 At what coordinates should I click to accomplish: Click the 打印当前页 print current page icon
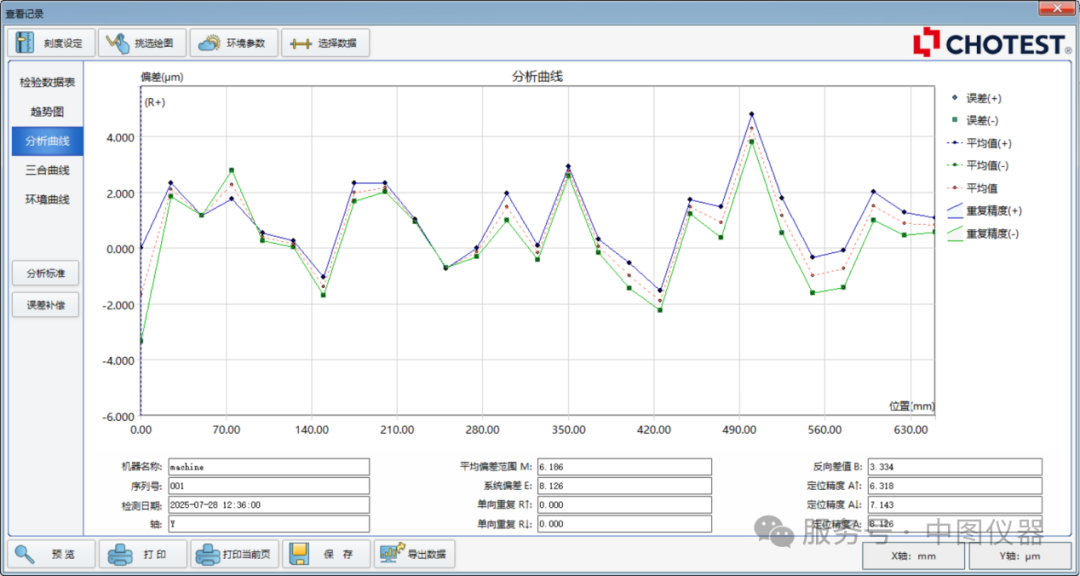(x=208, y=554)
